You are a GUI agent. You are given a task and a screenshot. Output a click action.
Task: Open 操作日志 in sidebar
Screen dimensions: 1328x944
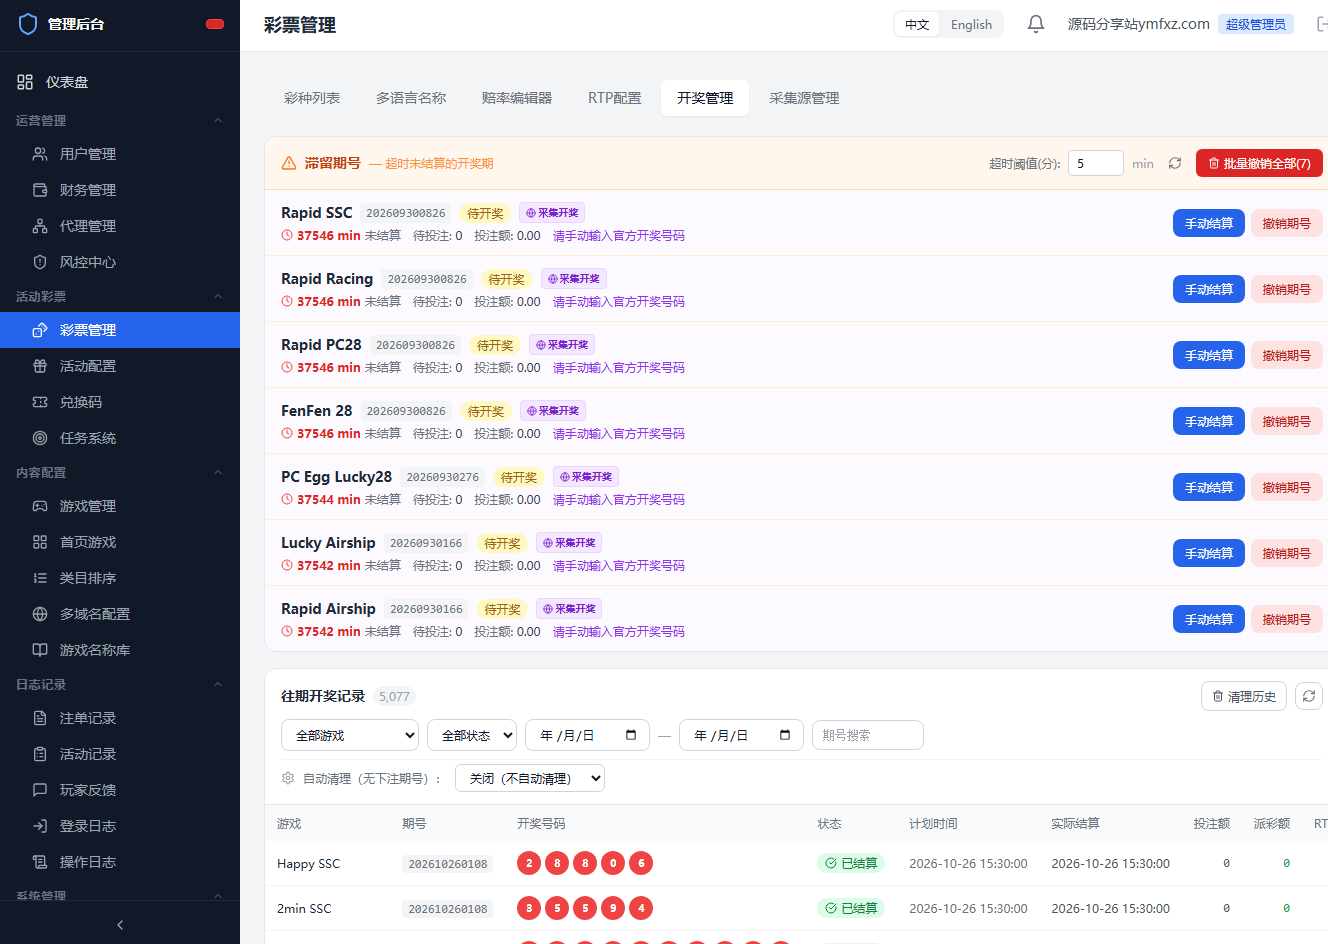[x=120, y=862]
